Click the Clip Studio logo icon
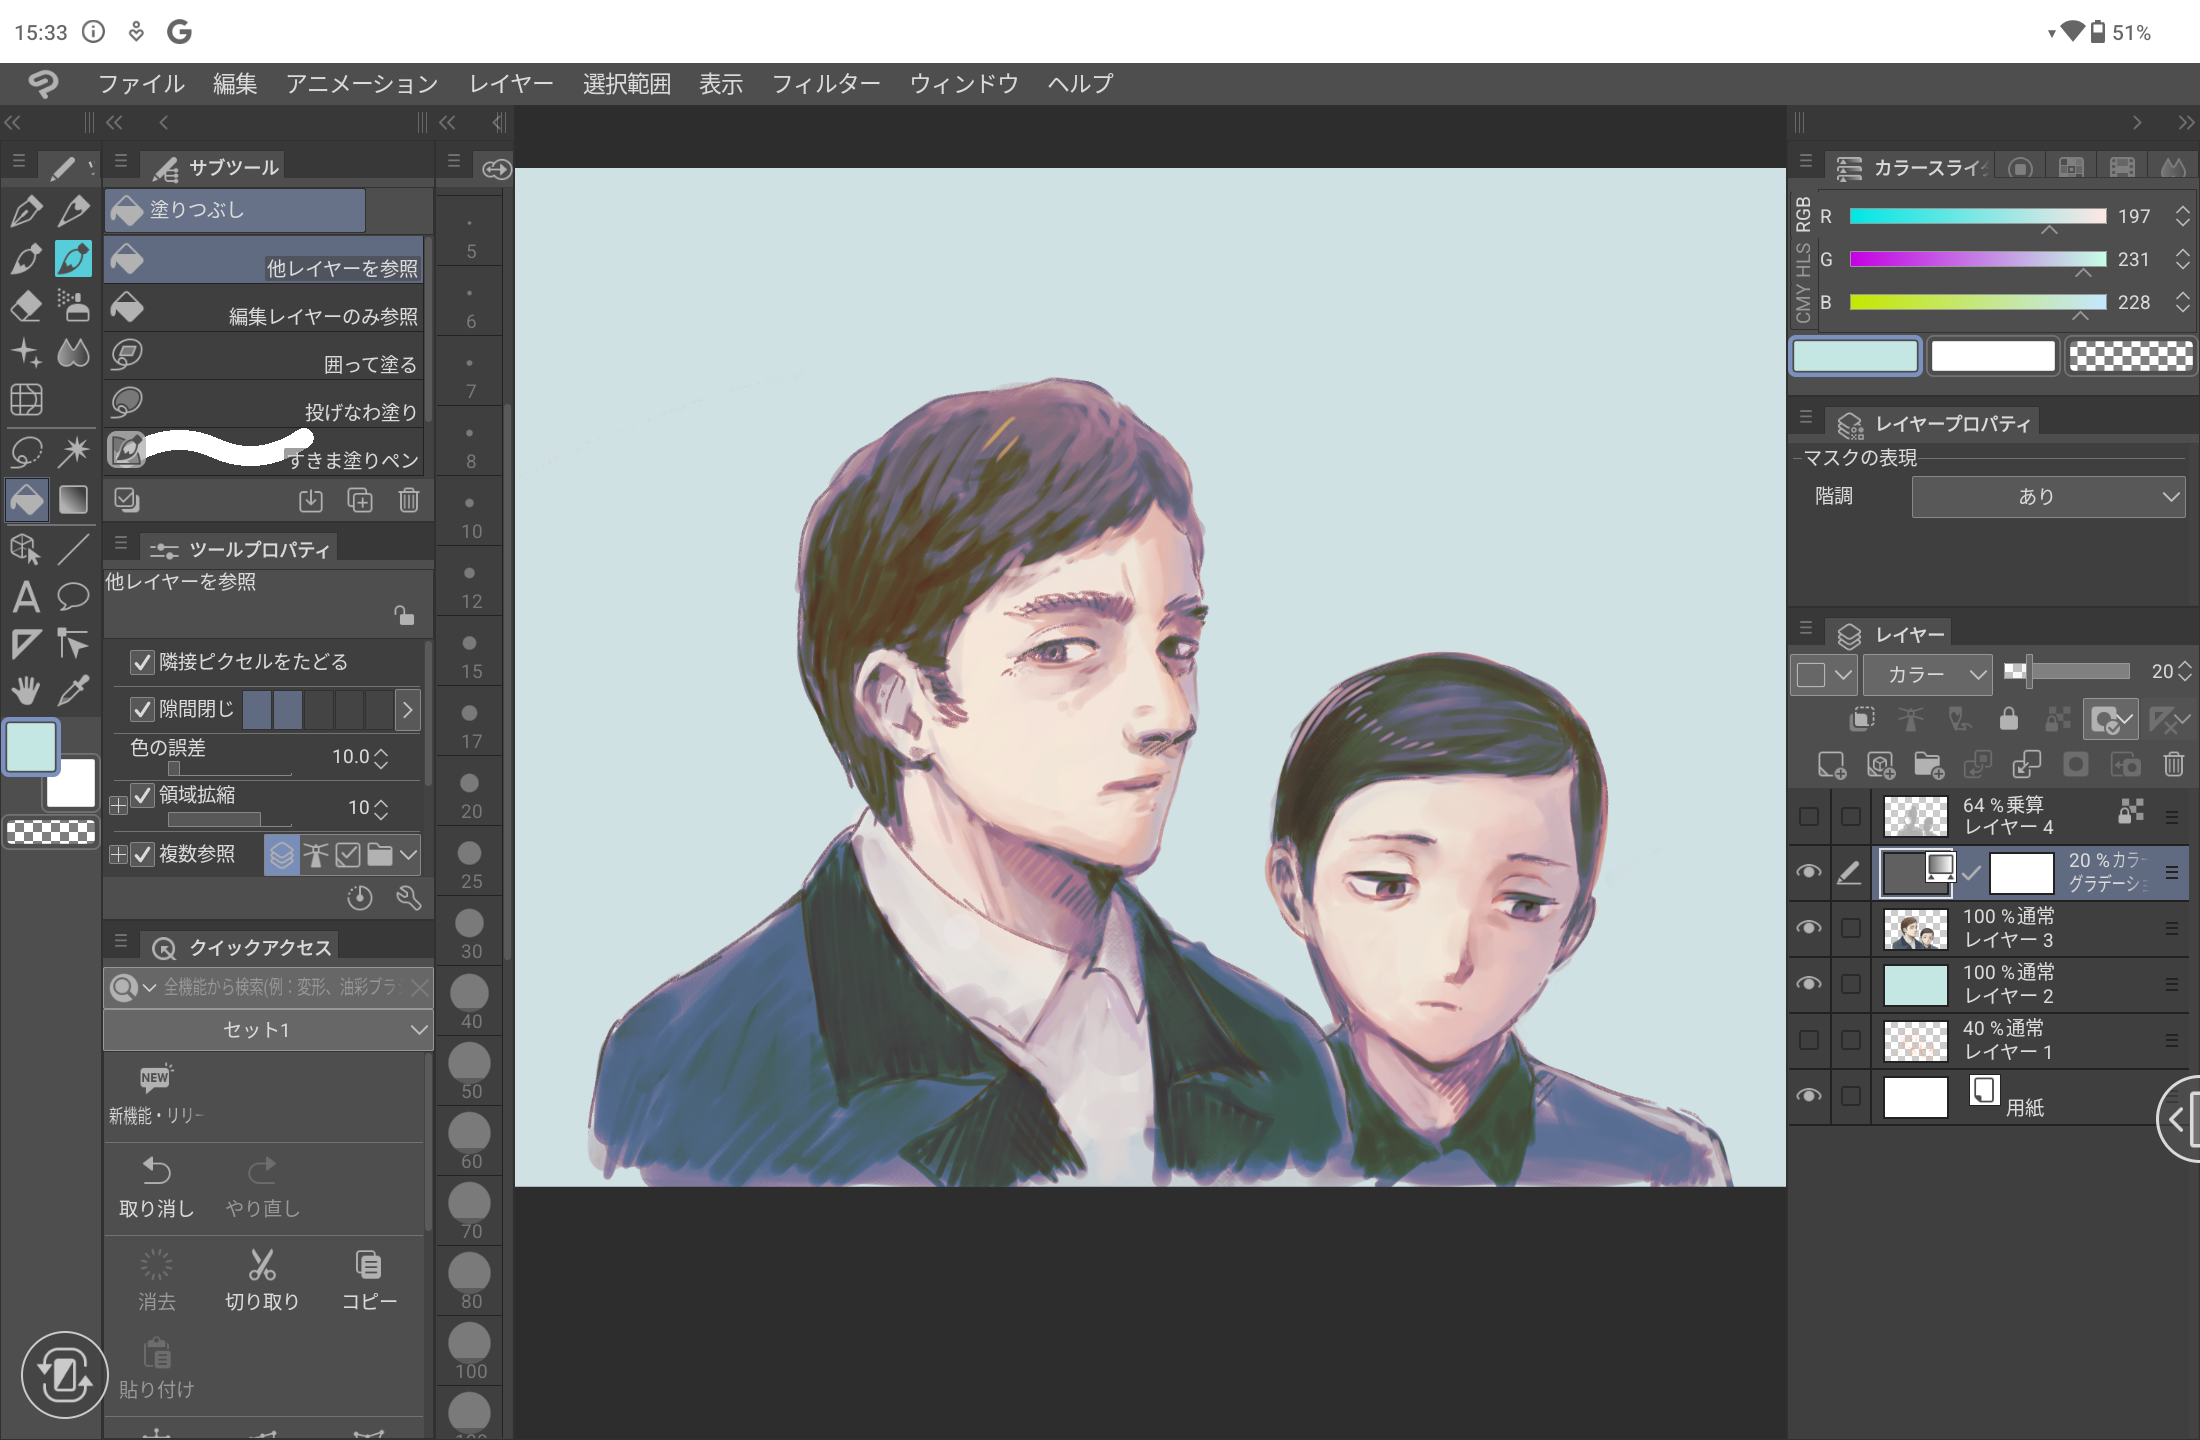The width and height of the screenshot is (2200, 1440). [x=43, y=84]
